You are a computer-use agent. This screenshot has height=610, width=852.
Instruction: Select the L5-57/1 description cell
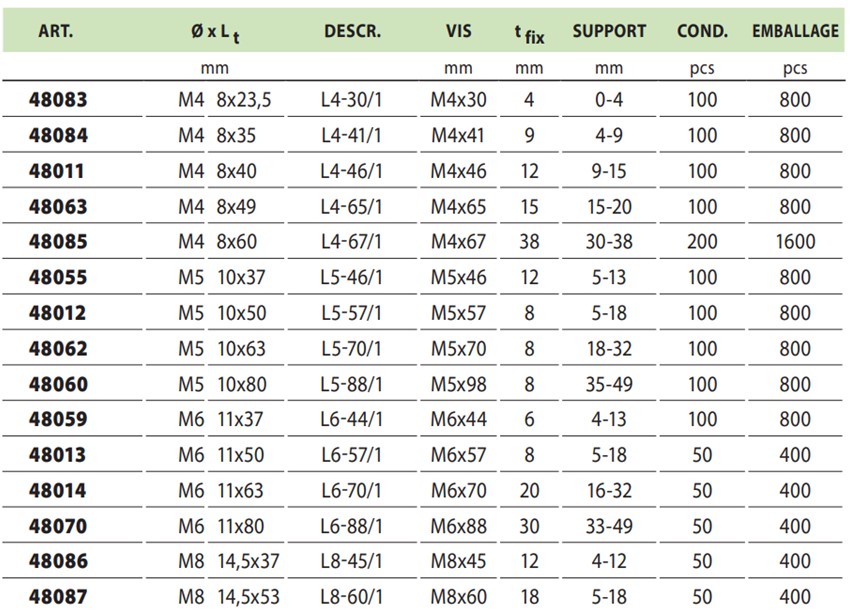click(352, 313)
